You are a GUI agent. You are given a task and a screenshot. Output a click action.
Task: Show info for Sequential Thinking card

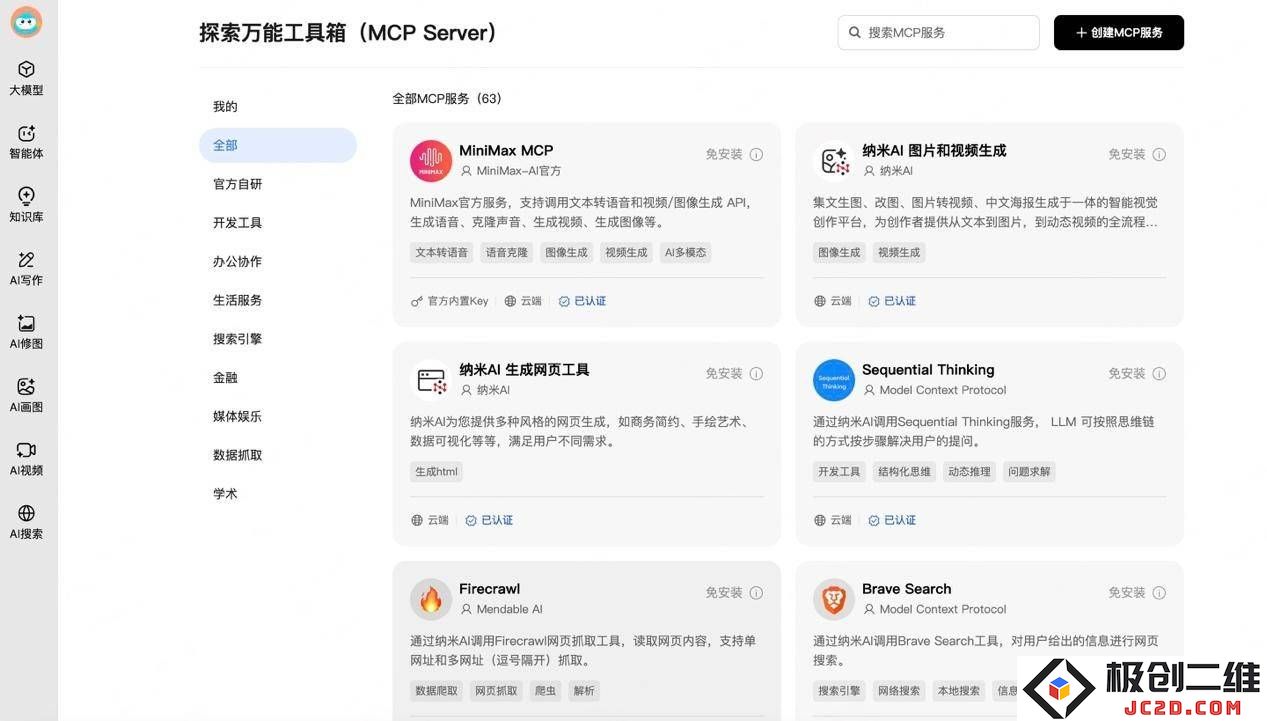pyautogui.click(x=1159, y=373)
